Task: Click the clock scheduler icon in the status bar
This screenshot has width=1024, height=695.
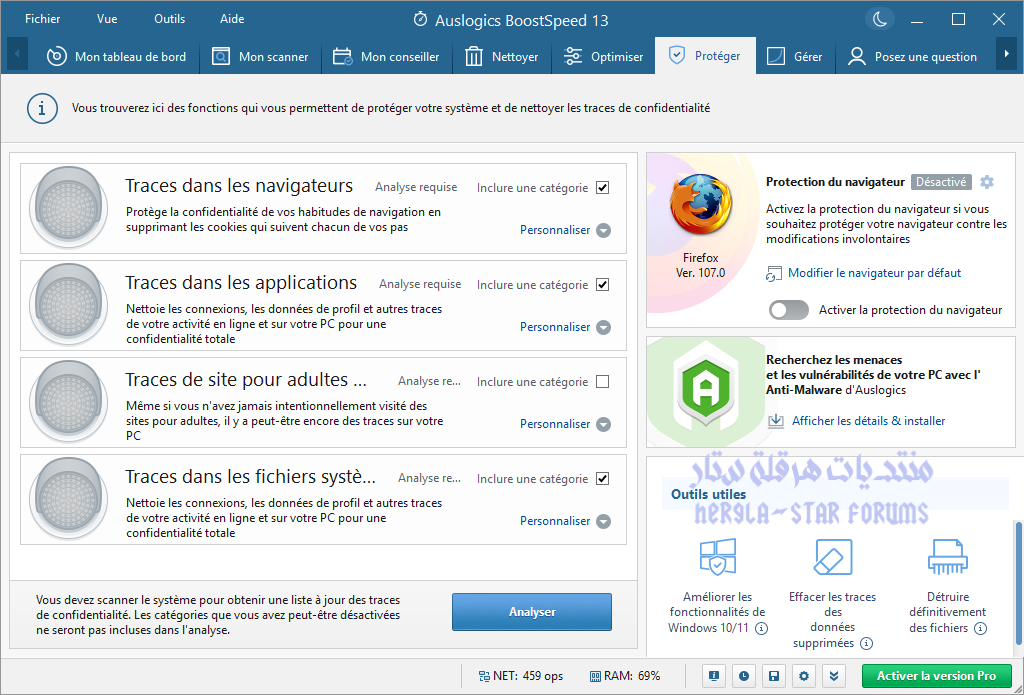Action: [x=744, y=676]
